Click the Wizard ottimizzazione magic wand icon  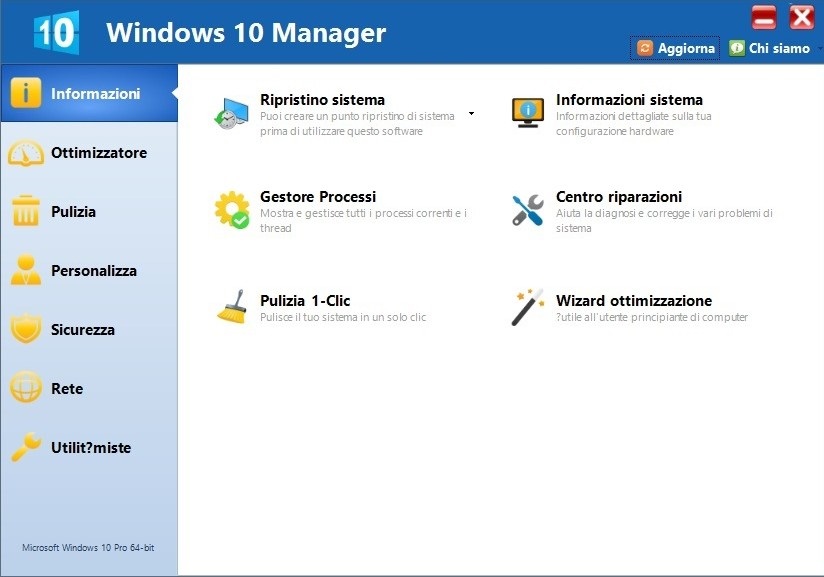[528, 307]
